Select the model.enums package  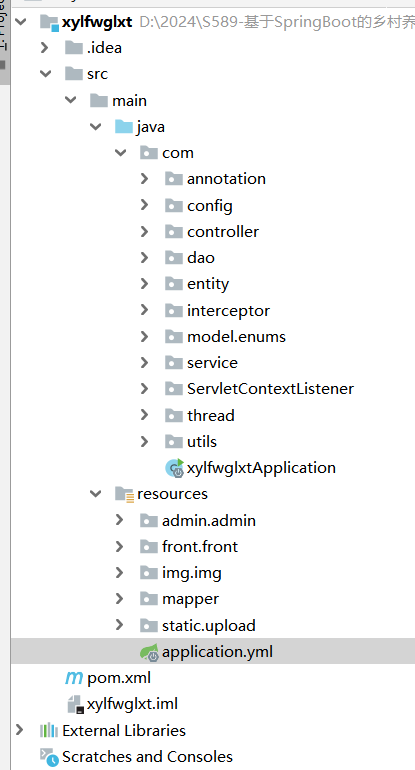(x=236, y=337)
